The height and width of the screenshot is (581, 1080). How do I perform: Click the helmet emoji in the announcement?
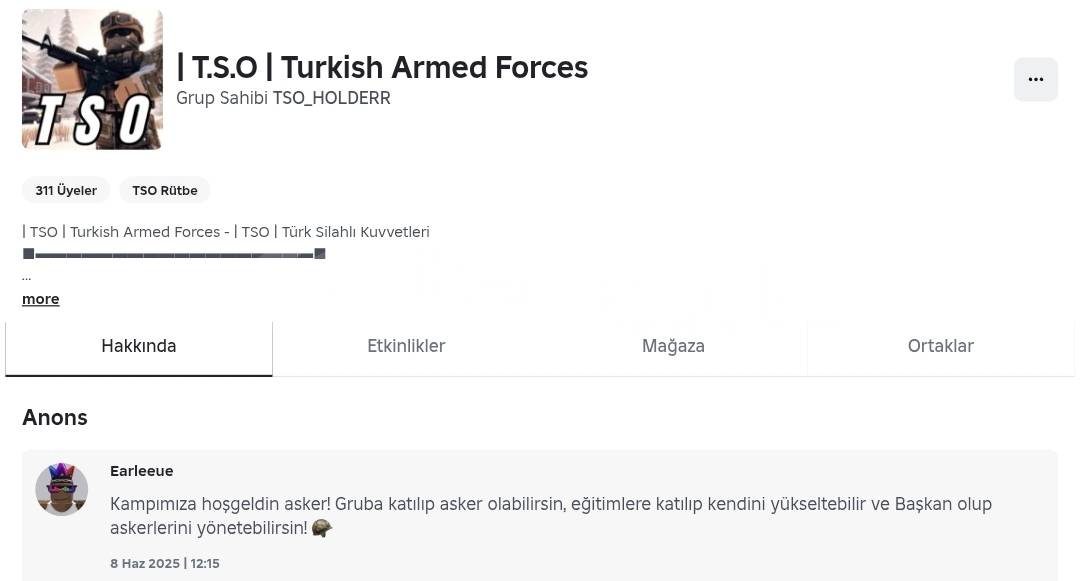[322, 528]
